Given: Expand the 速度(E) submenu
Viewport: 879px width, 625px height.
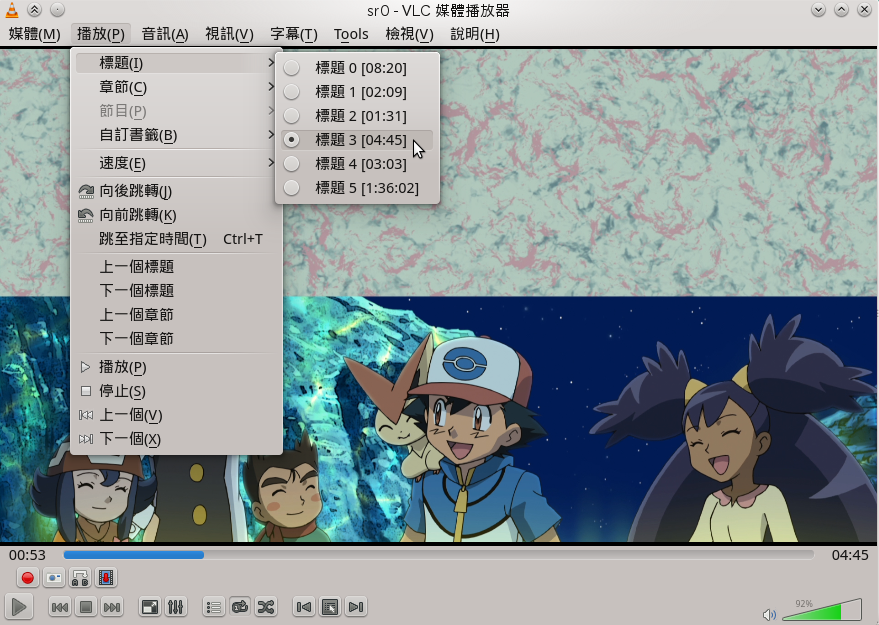Looking at the screenshot, I should pos(177,163).
